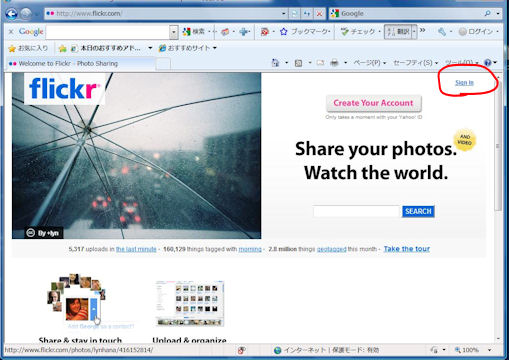Expand the Google toolbar search box dropdown
509x360 pixels.
(173, 32)
